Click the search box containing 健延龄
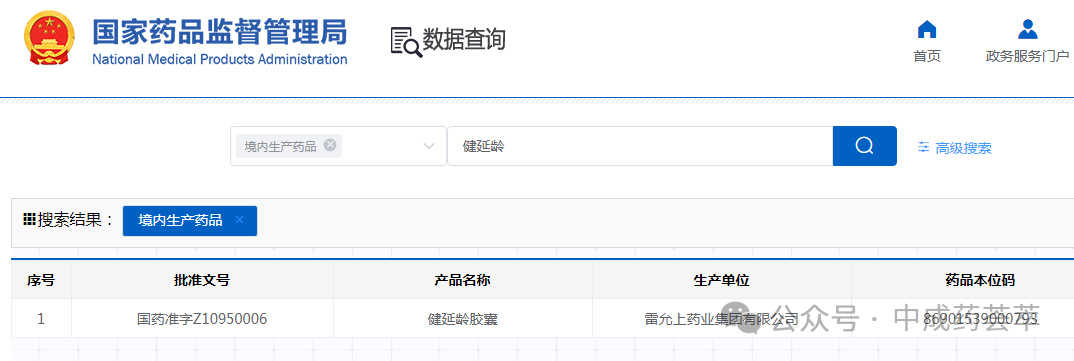1074x361 pixels. (640, 146)
